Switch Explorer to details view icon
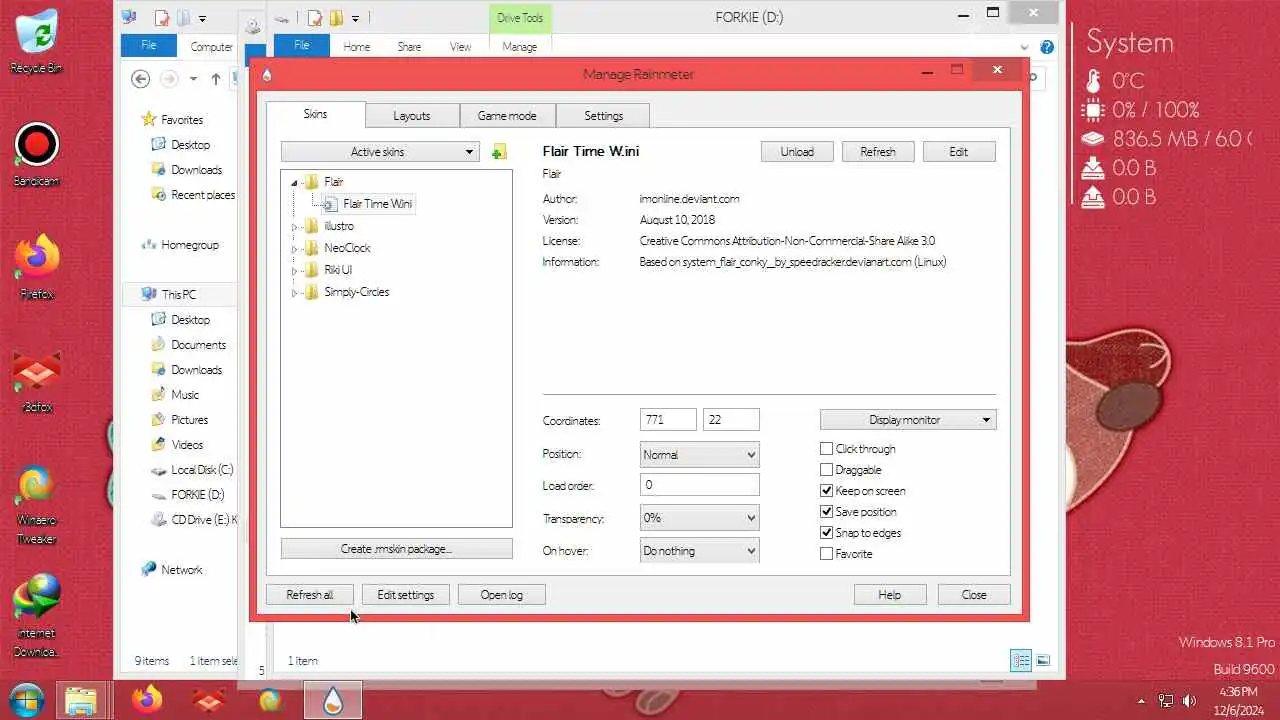This screenshot has height=720, width=1280. 1021,660
